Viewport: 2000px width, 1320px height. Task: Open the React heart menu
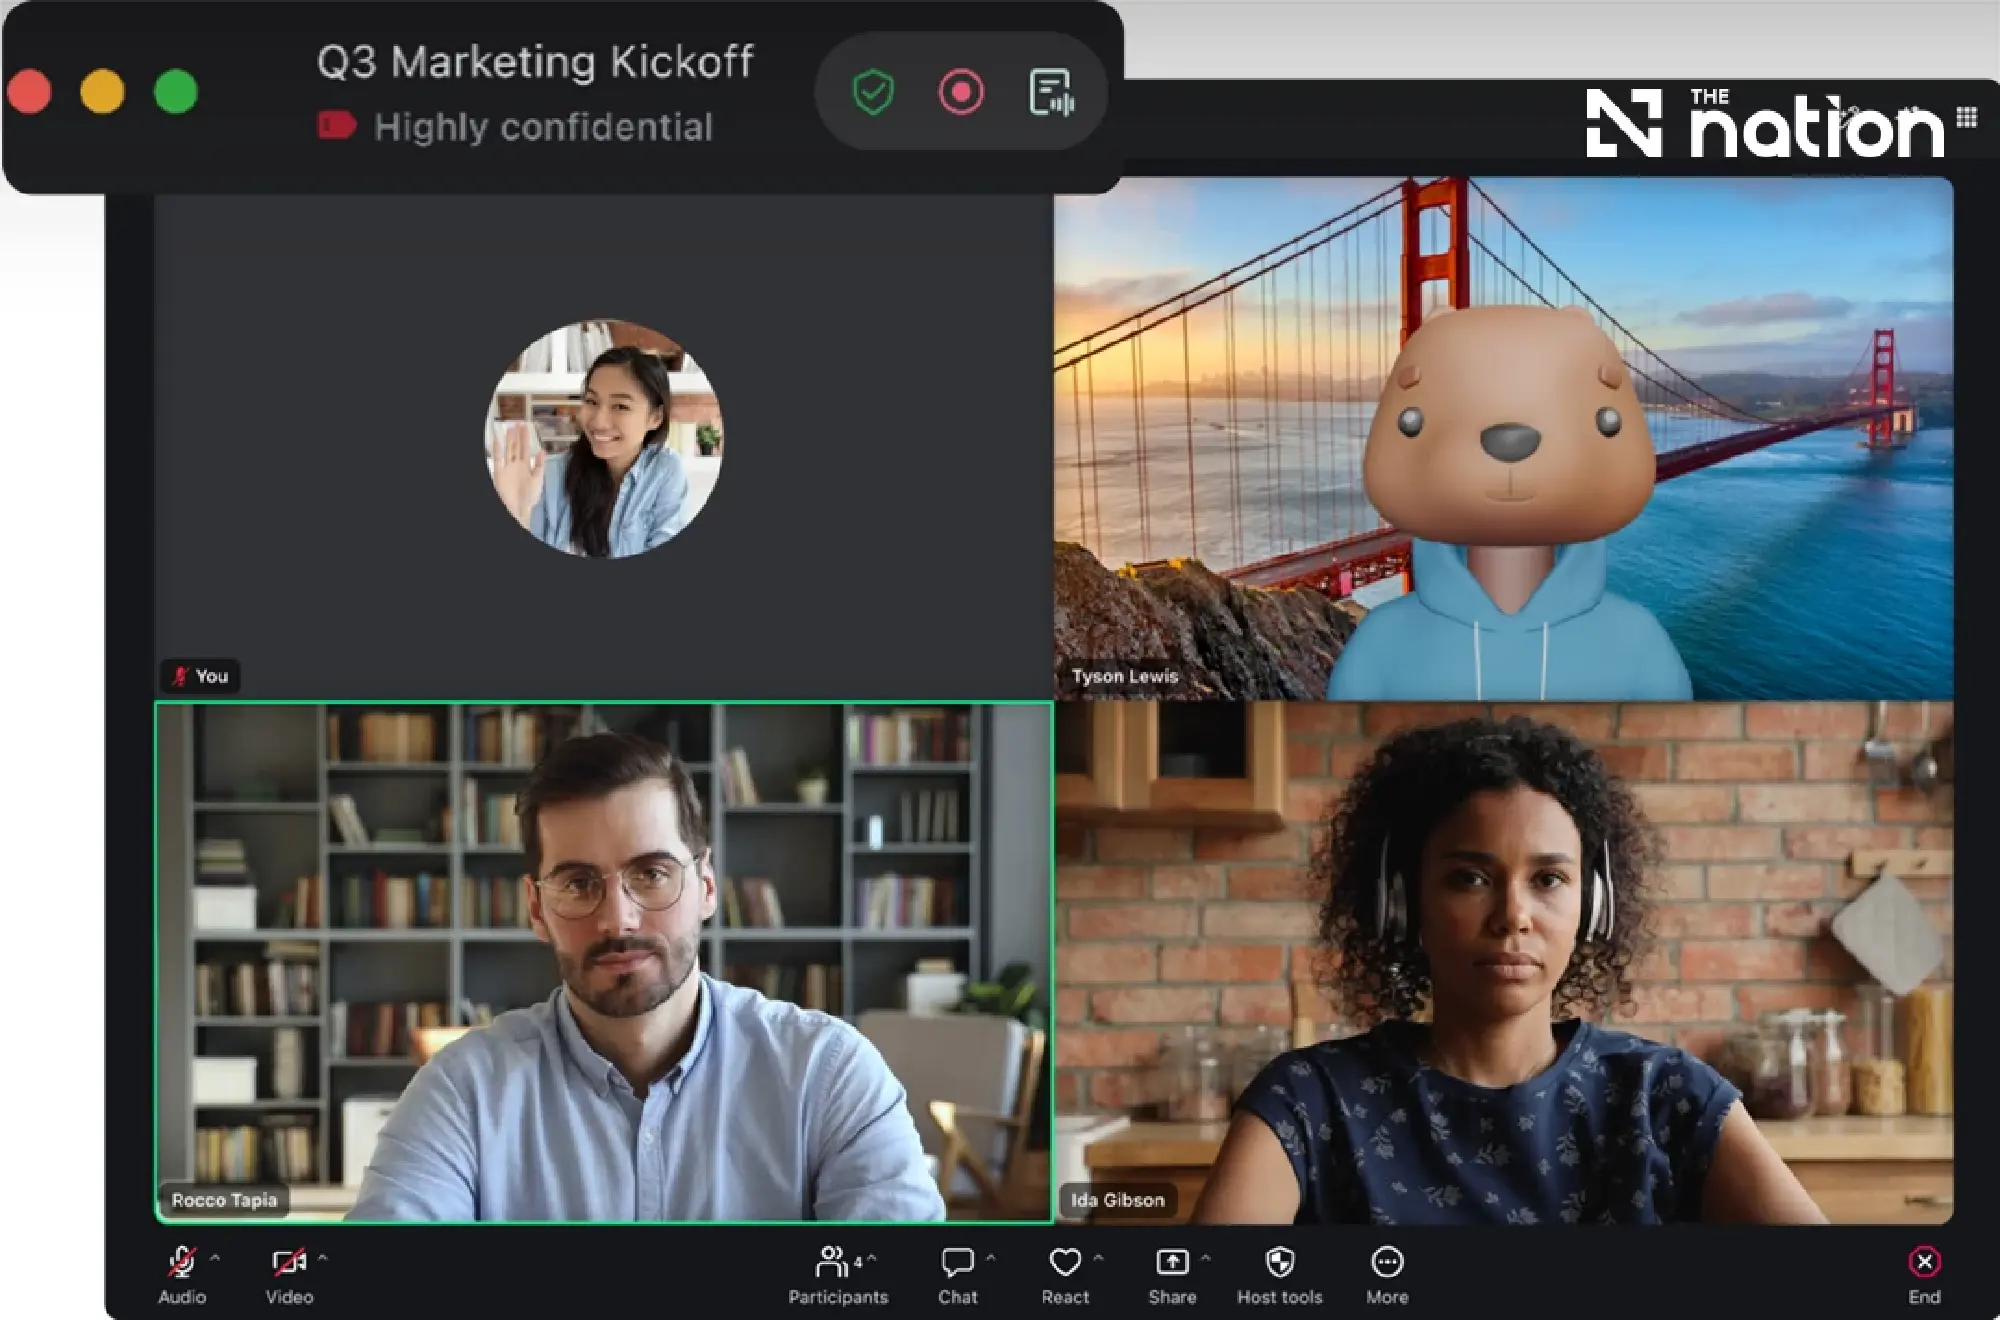point(1065,1275)
